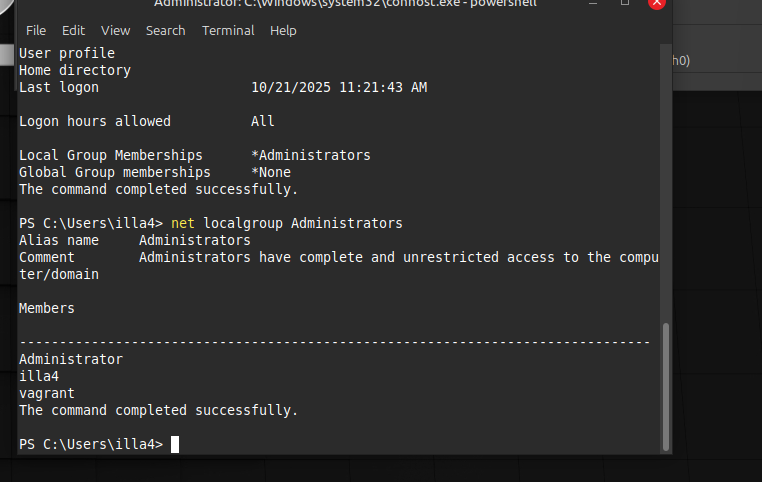Screen dimensions: 762x482
Task: Click the last logon timestamp
Action: tap(339, 87)
